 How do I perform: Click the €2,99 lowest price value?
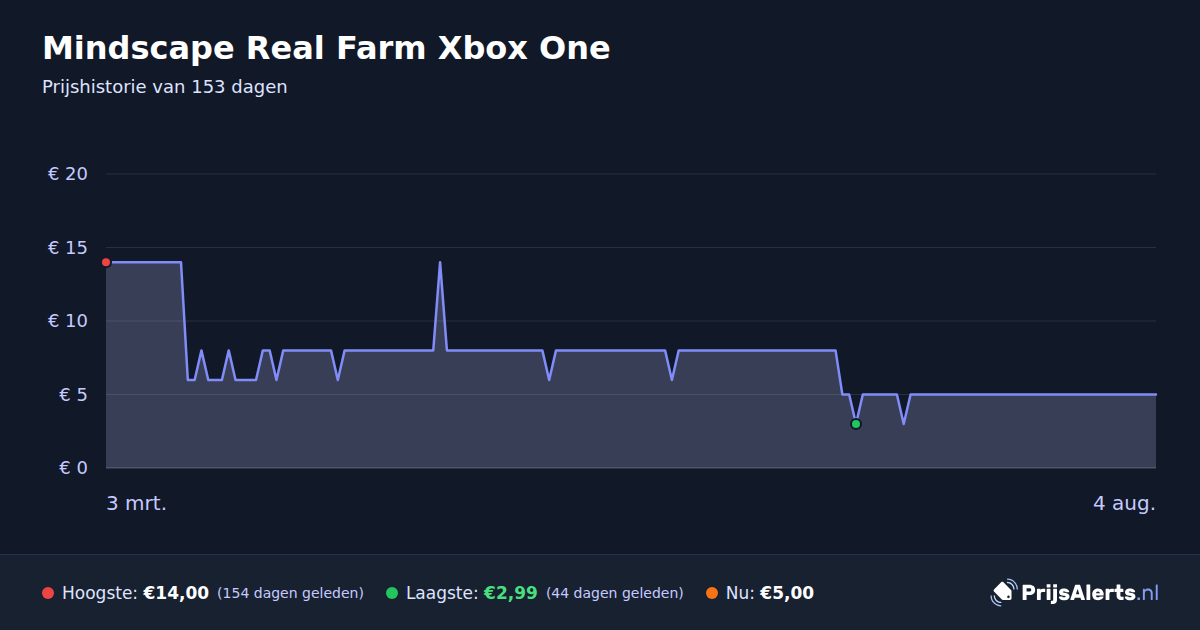510,593
